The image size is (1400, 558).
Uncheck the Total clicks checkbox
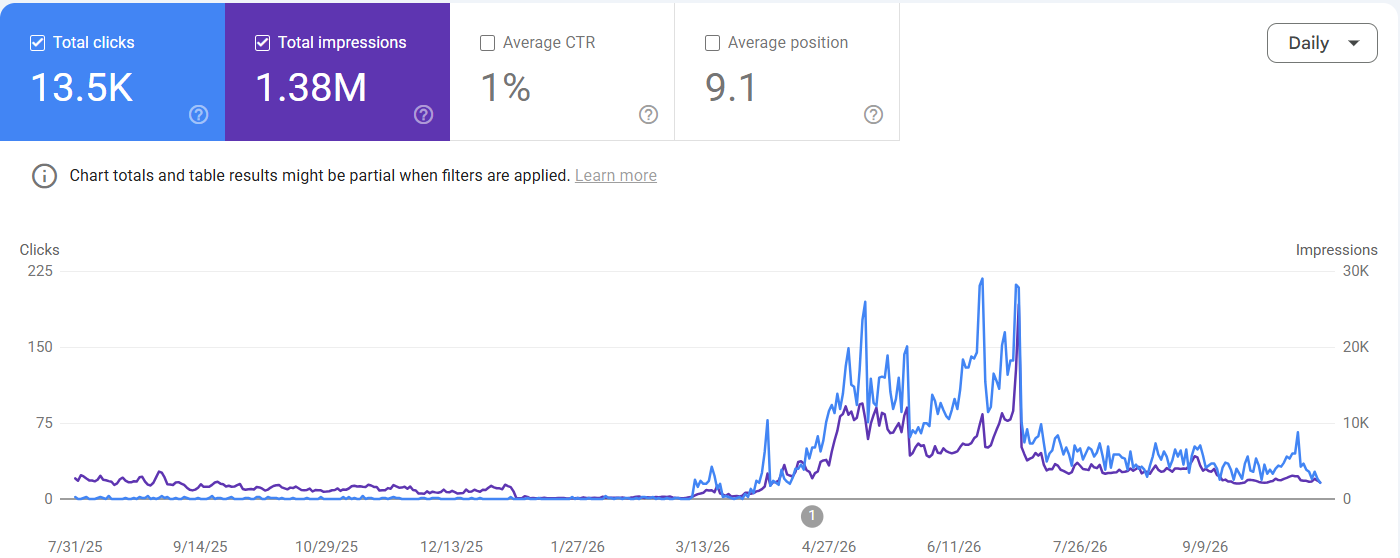[x=38, y=43]
